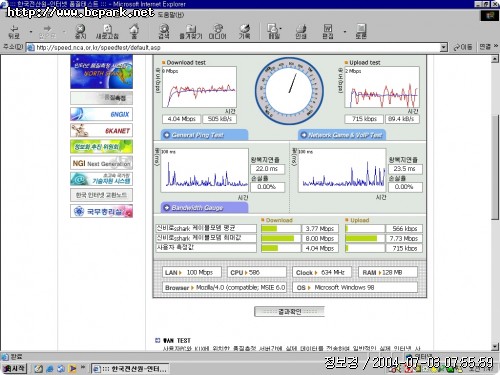Viewport: 500px width, 375px height.
Task: Click the Stop (중지) toolbar icon
Action: click(80, 32)
